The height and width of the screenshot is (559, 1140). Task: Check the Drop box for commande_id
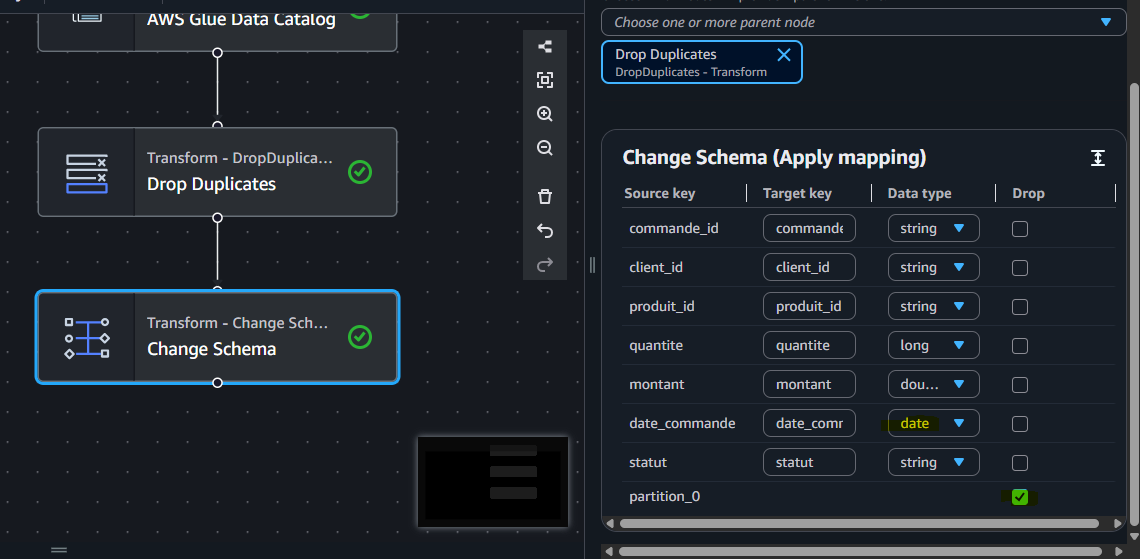[x=1020, y=229]
